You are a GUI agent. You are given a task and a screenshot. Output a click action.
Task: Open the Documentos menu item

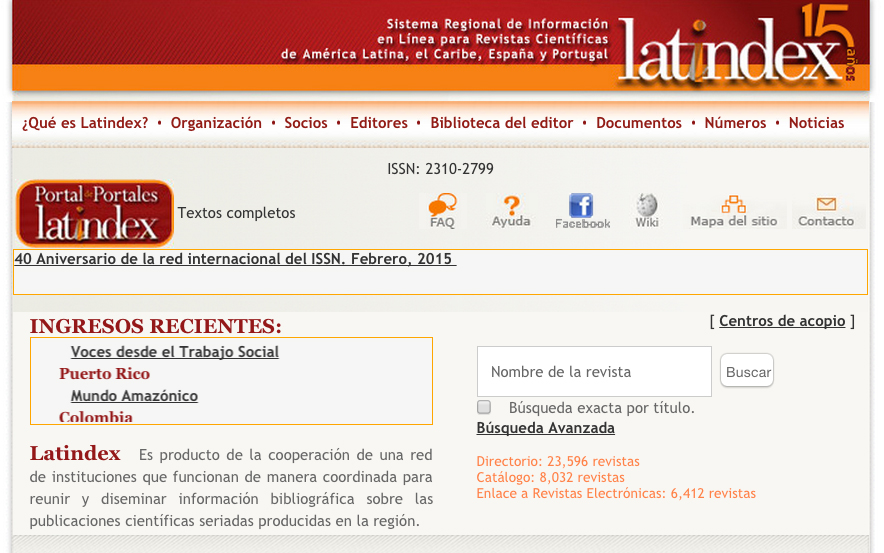639,123
